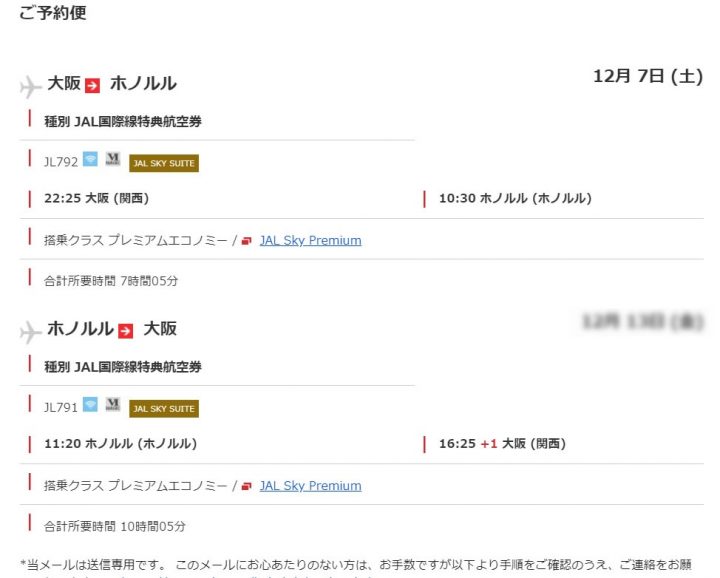Open the JAL Sky Premium link in the 大阪 → ホノルル flight
The width and height of the screenshot is (720, 578).
310,240
